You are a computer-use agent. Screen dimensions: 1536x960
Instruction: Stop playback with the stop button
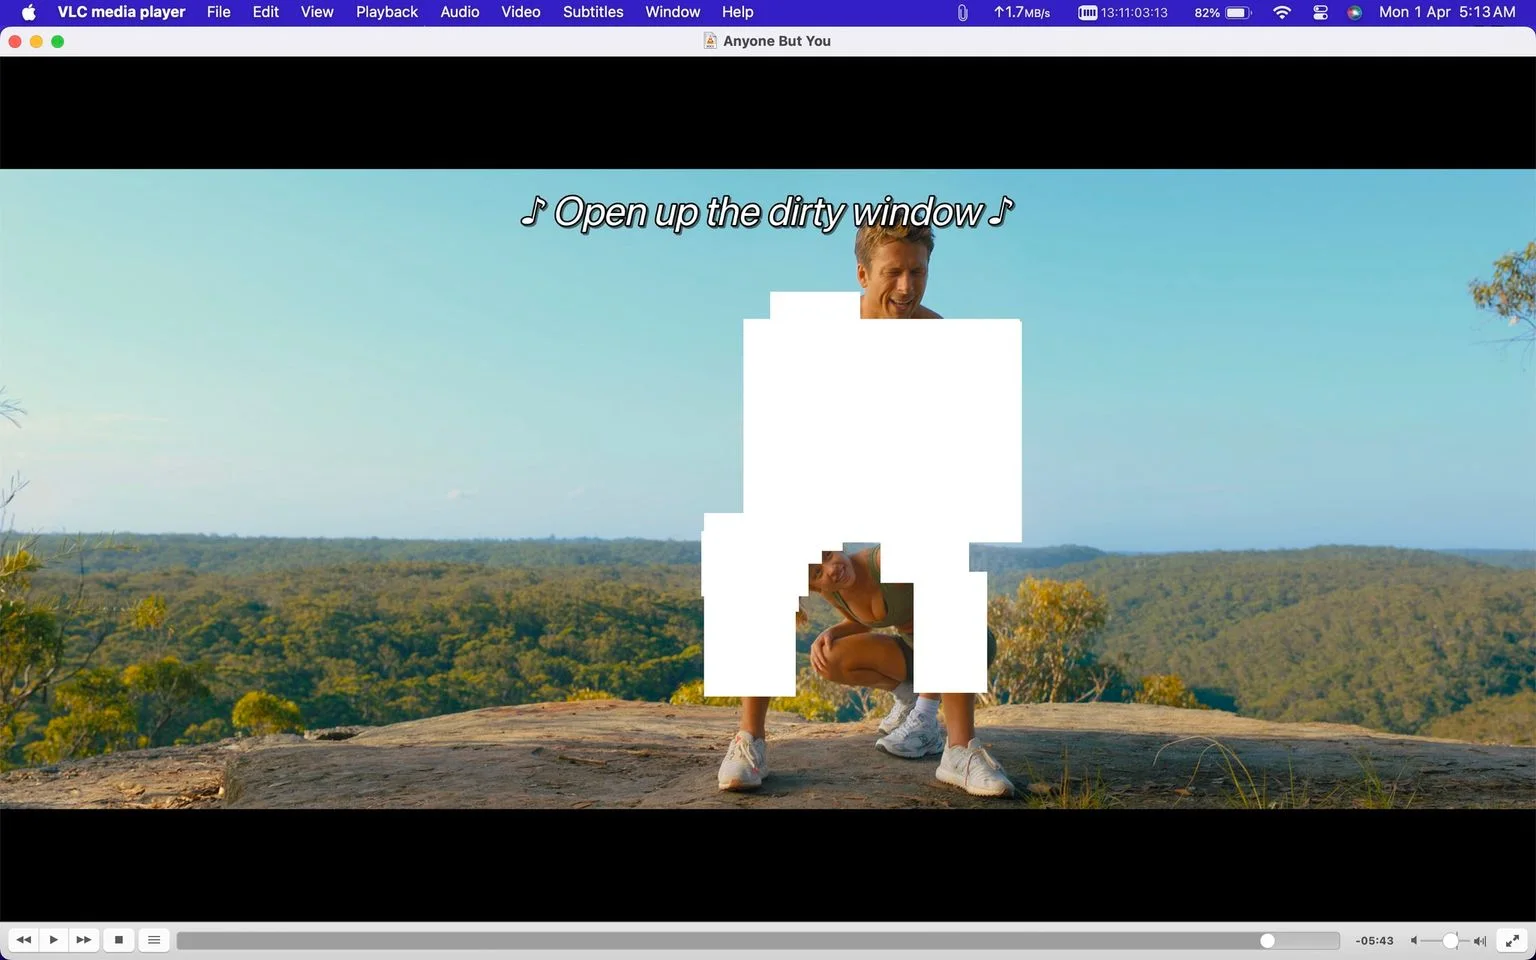(x=118, y=940)
